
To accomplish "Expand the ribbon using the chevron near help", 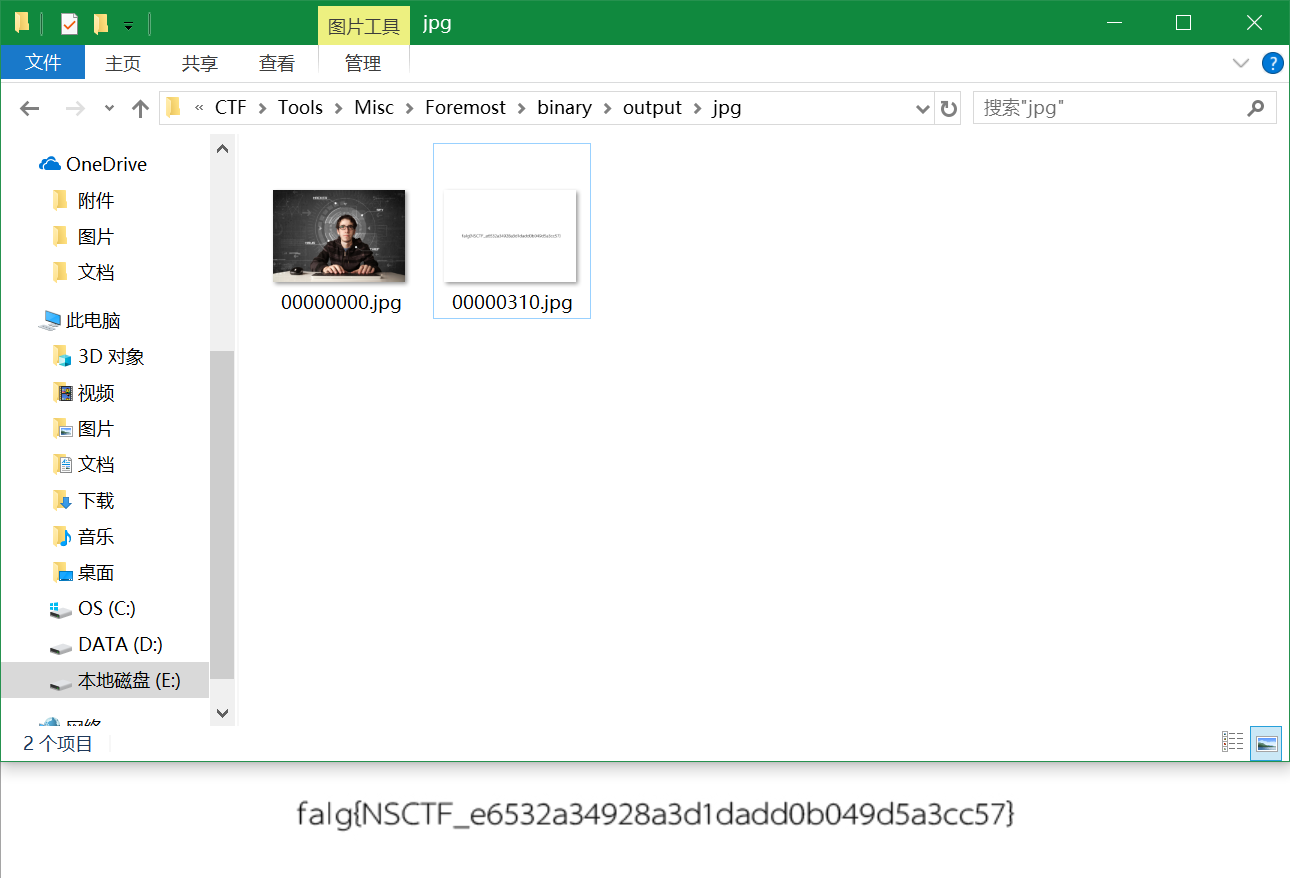I will point(1240,63).
